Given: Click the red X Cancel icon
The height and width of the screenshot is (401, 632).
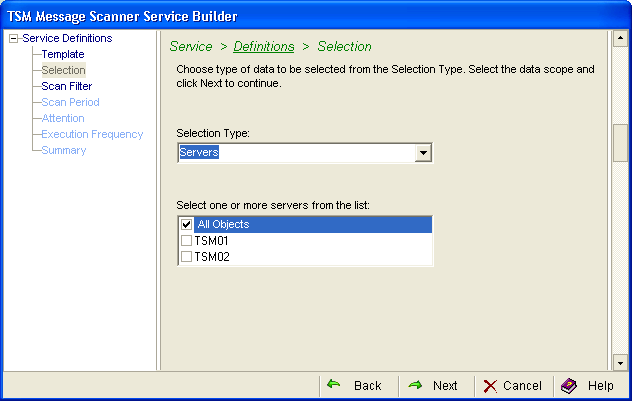Looking at the screenshot, I should coord(490,386).
